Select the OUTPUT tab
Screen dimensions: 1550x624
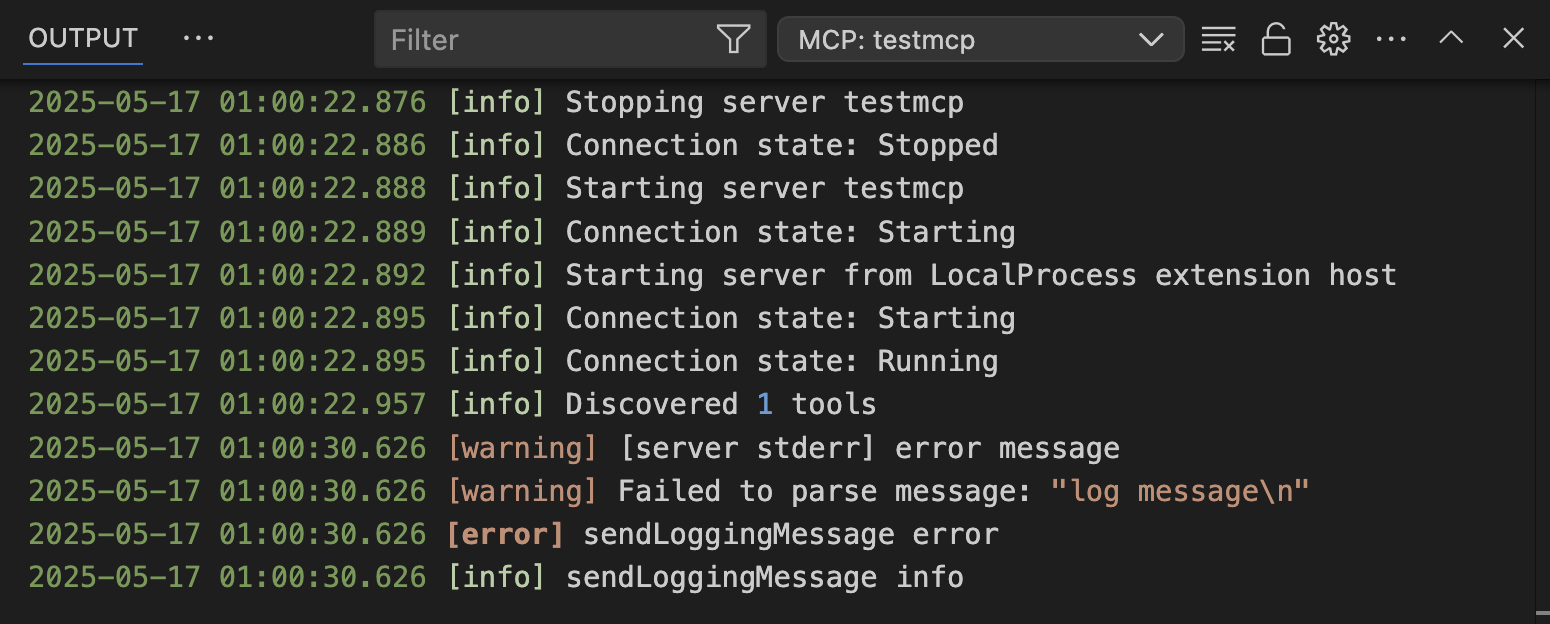click(83, 39)
